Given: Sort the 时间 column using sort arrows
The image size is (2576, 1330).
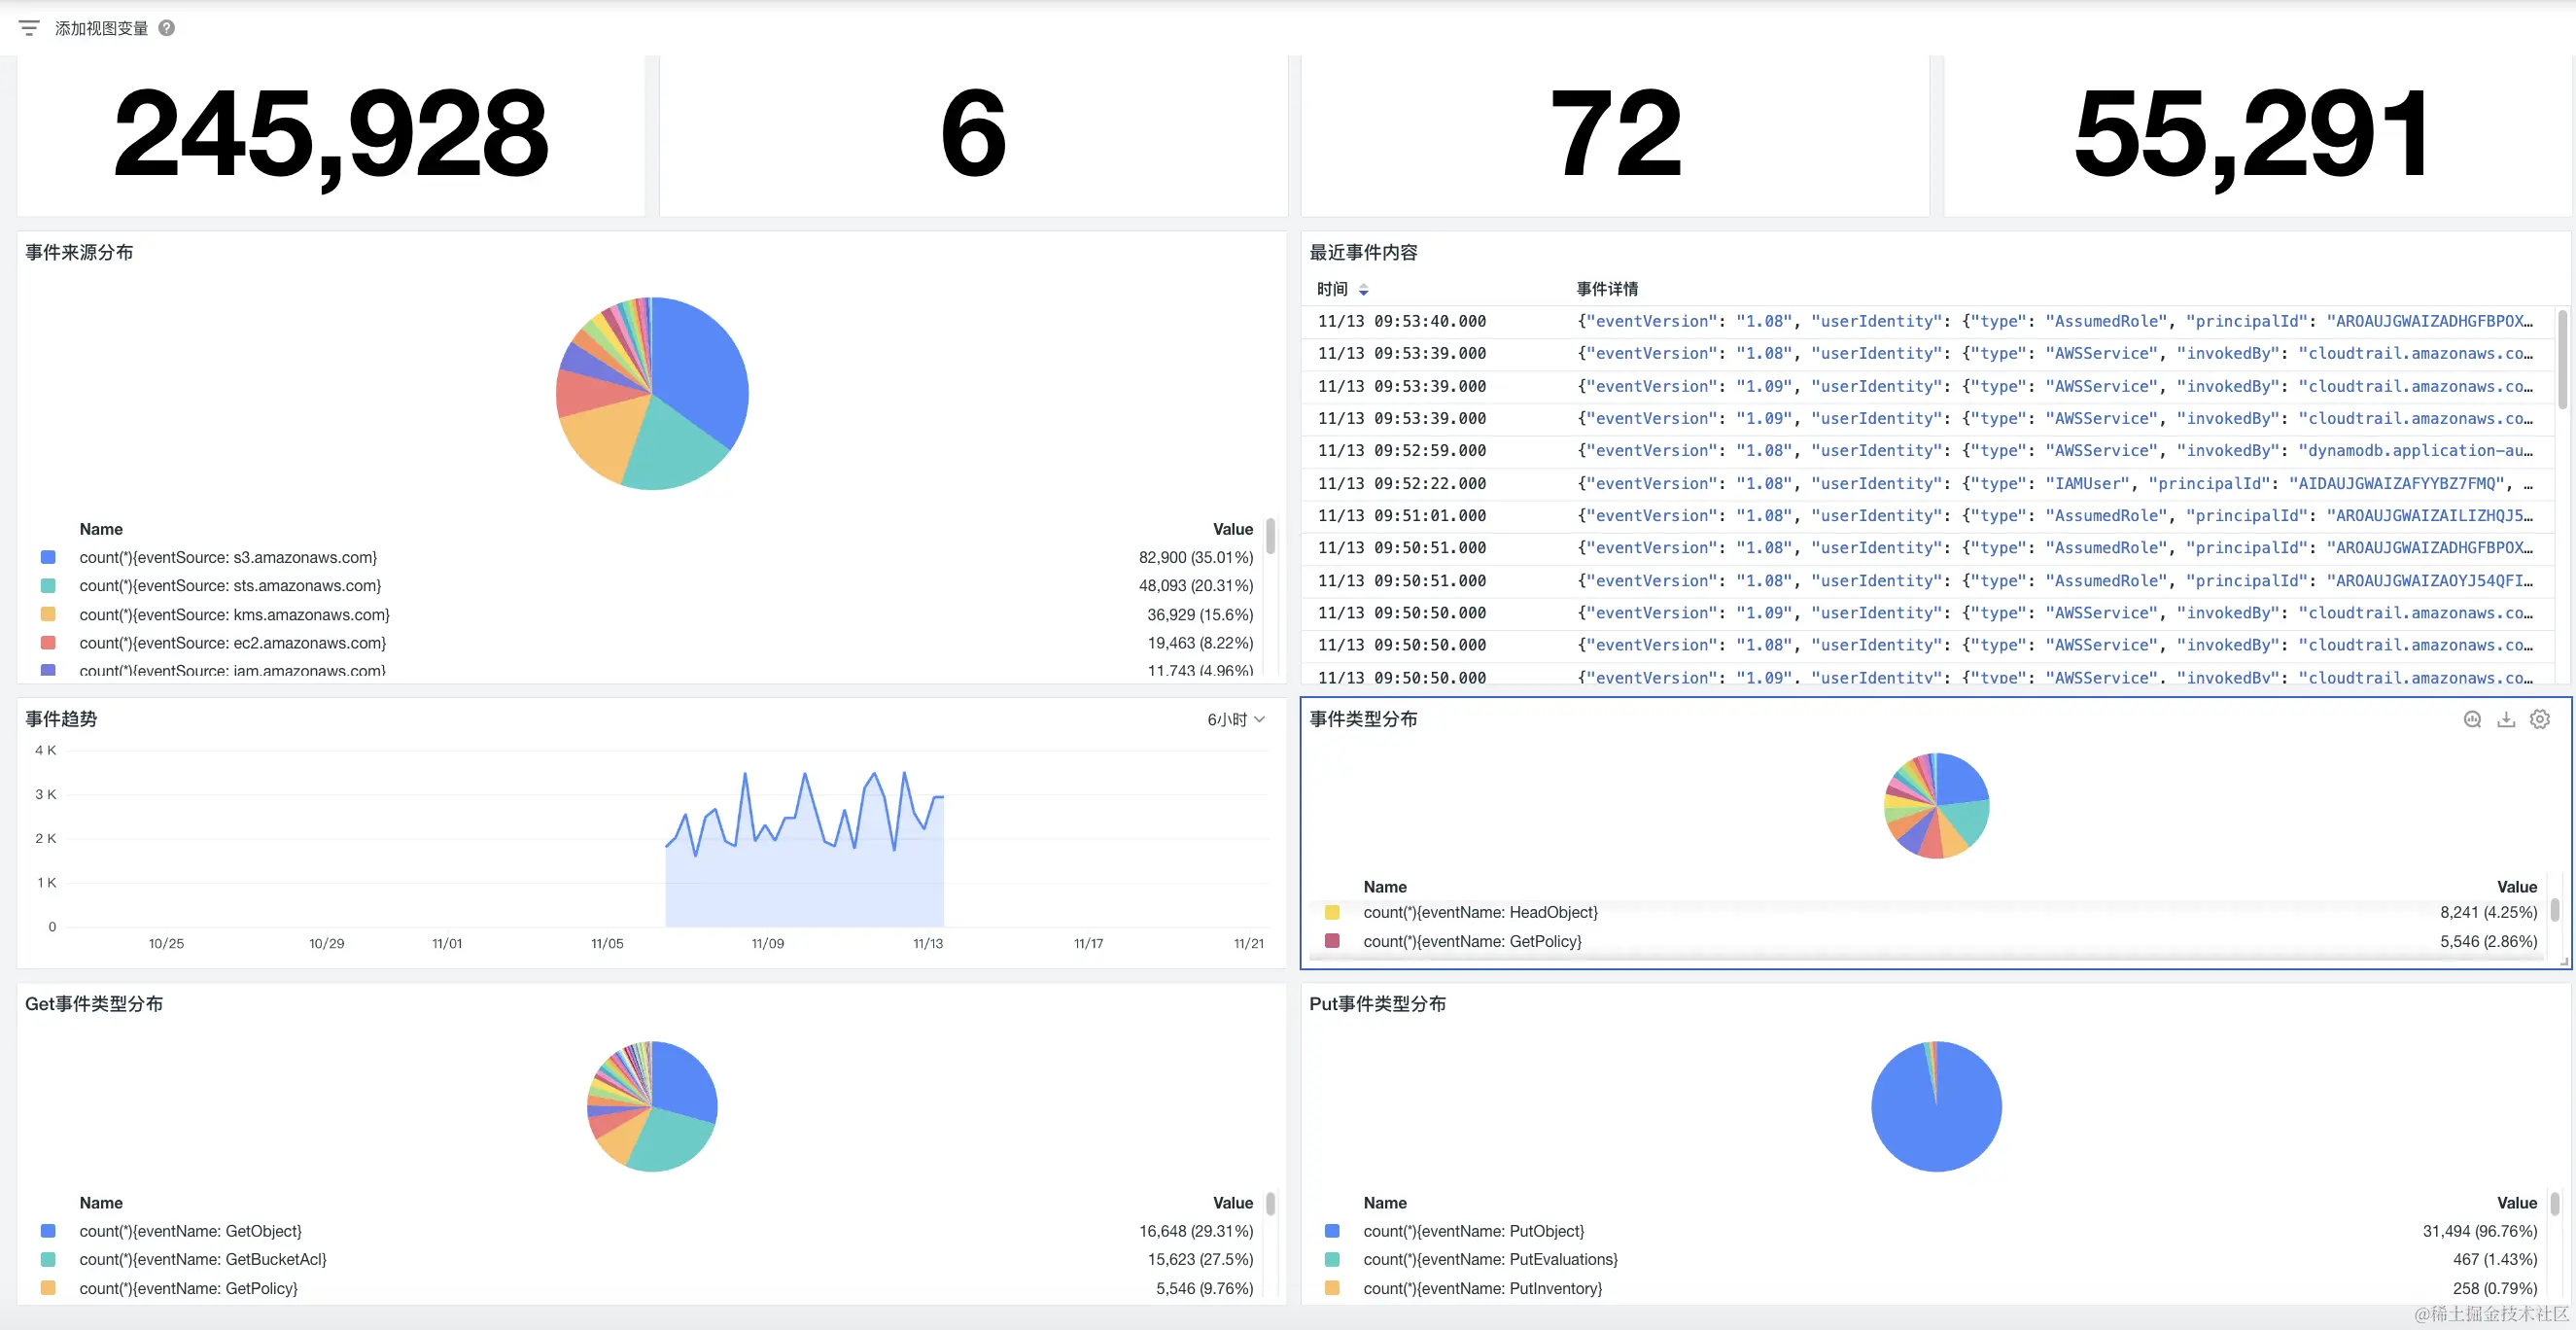Looking at the screenshot, I should (1363, 290).
